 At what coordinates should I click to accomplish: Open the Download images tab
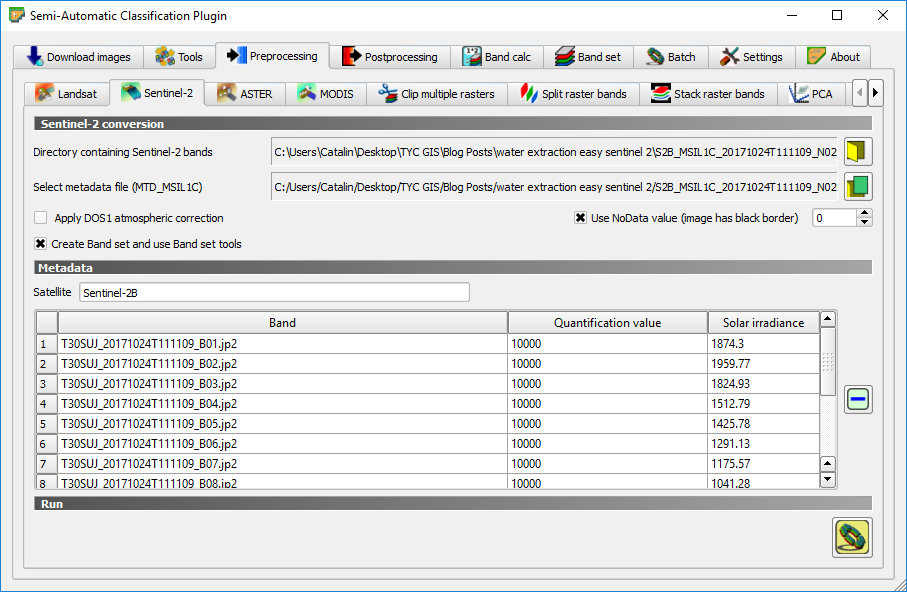click(x=78, y=57)
